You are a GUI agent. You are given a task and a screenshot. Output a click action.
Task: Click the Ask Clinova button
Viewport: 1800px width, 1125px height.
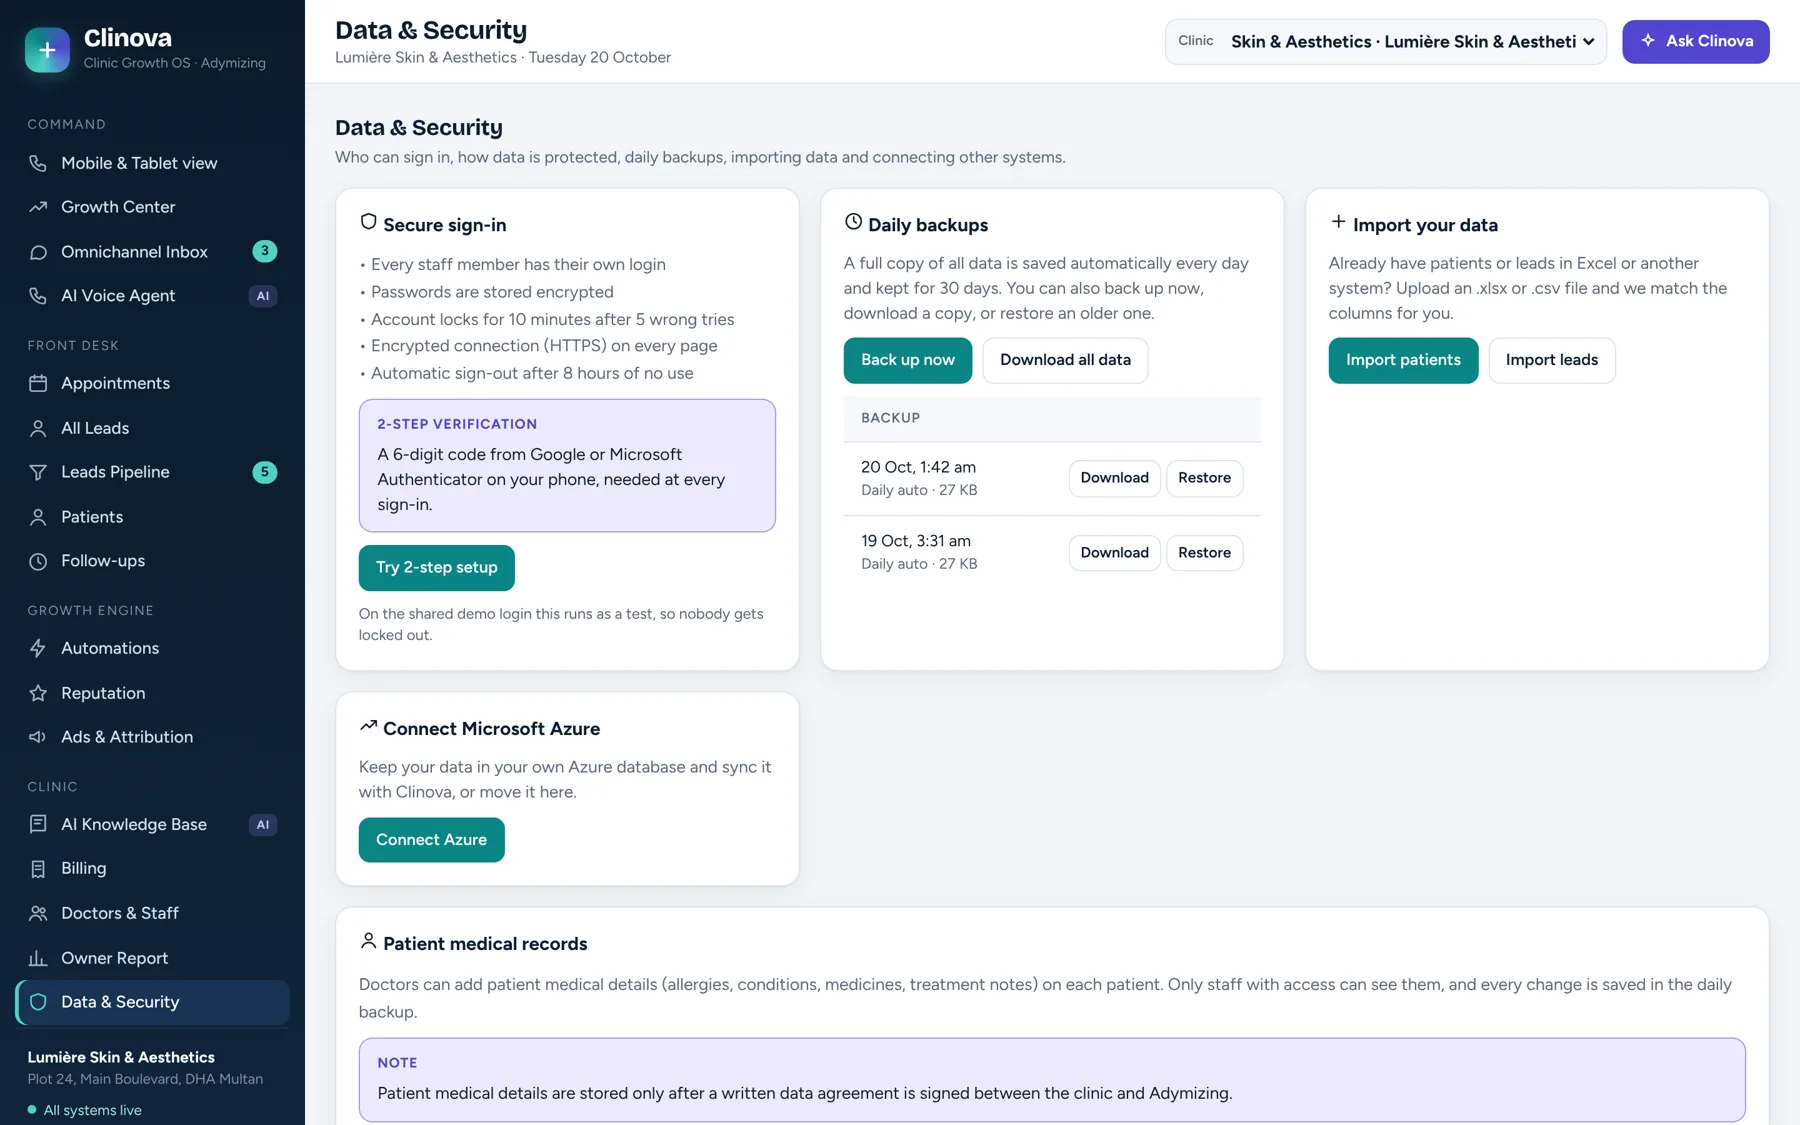pyautogui.click(x=1696, y=41)
